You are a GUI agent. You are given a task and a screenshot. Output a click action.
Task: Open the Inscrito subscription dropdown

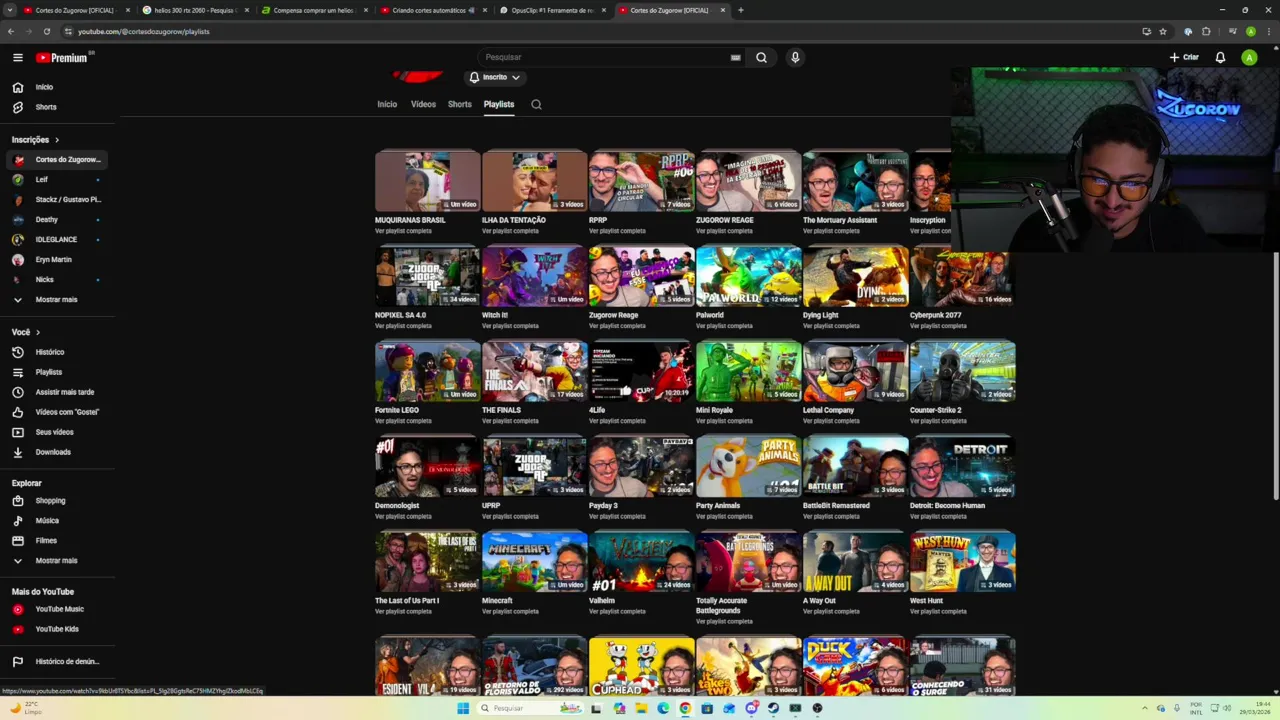[x=495, y=77]
